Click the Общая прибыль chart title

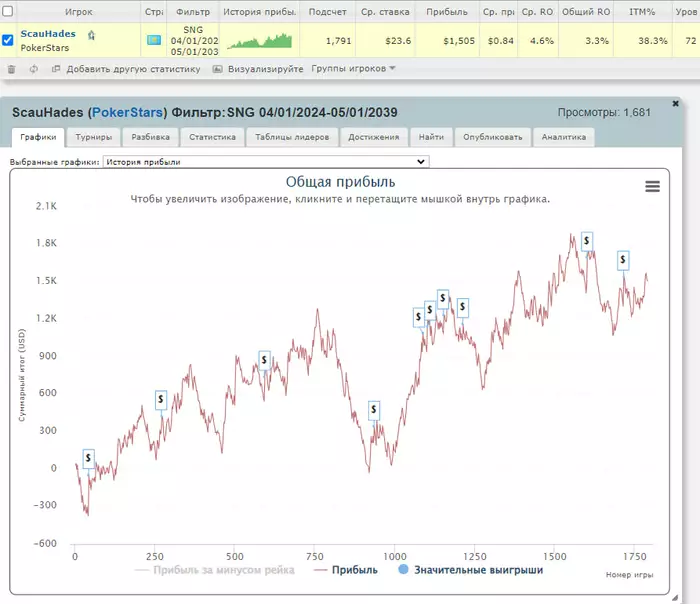(x=340, y=182)
